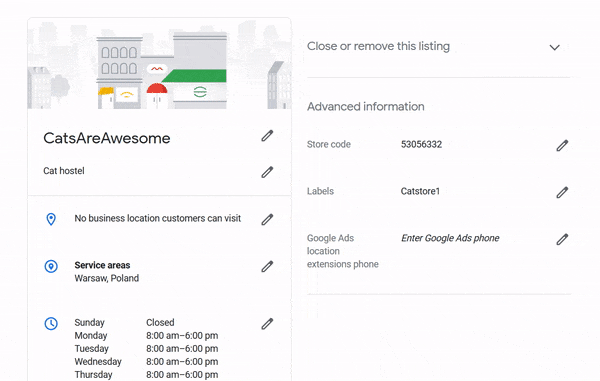Click the clock hours icon
Viewport: 600px width, 381px height.
tap(51, 324)
